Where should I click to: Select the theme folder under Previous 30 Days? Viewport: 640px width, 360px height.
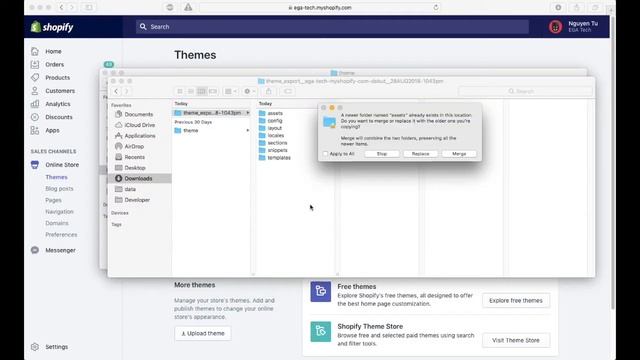click(191, 131)
